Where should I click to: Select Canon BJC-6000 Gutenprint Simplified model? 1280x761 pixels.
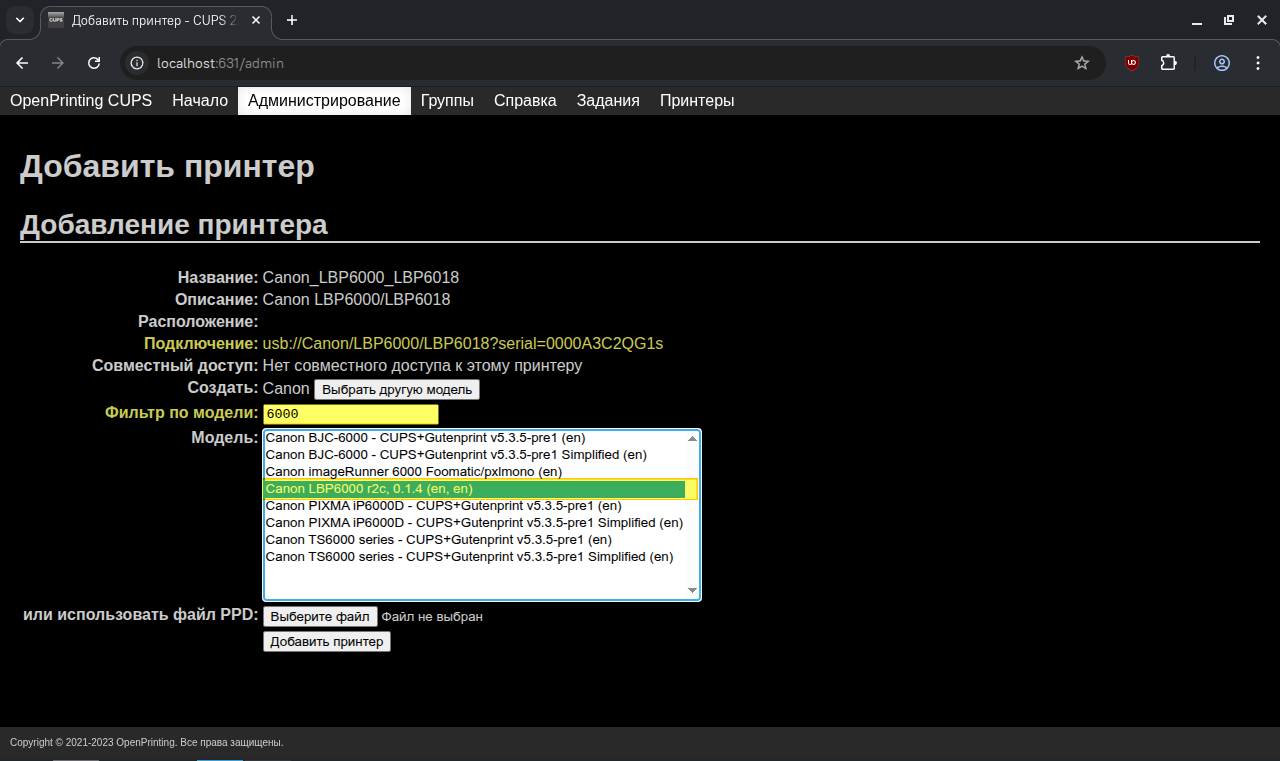click(x=475, y=455)
